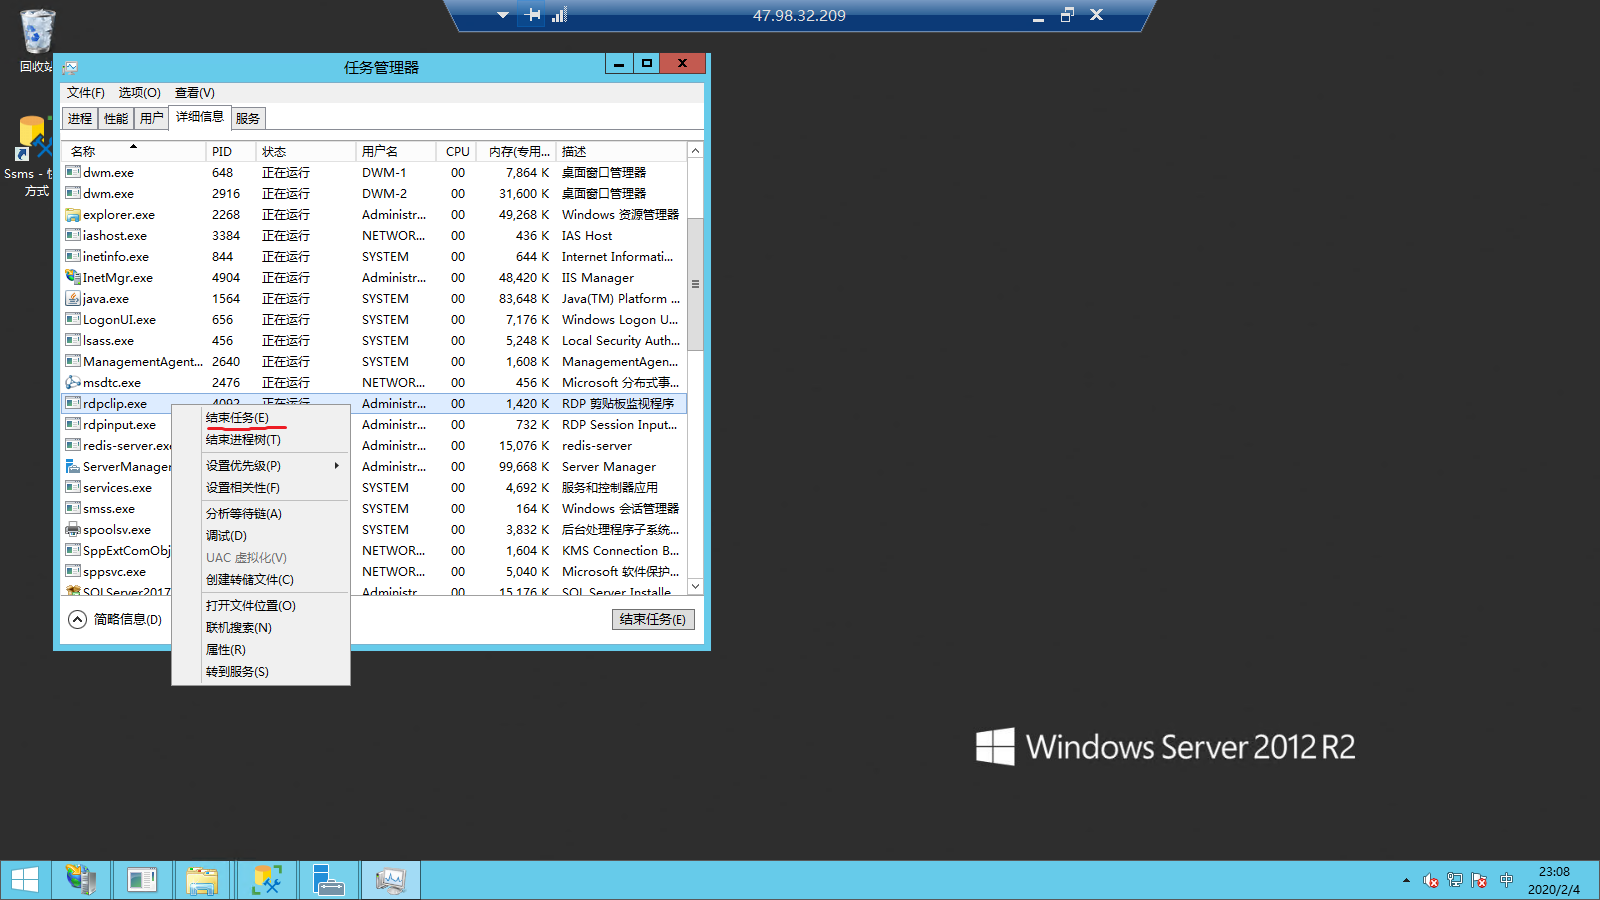The image size is (1600, 900).
Task: Open the 文件(F) menu
Action: click(x=86, y=93)
